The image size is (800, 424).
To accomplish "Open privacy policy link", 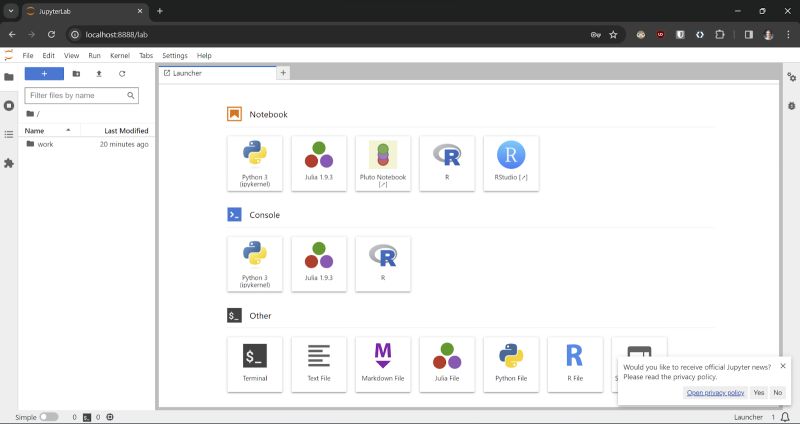I will [x=715, y=392].
